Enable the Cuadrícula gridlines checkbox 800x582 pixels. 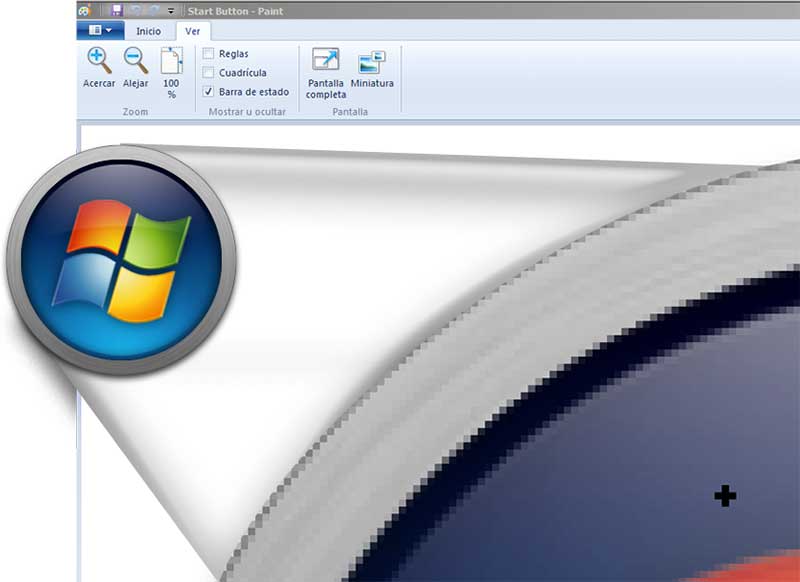pos(208,72)
